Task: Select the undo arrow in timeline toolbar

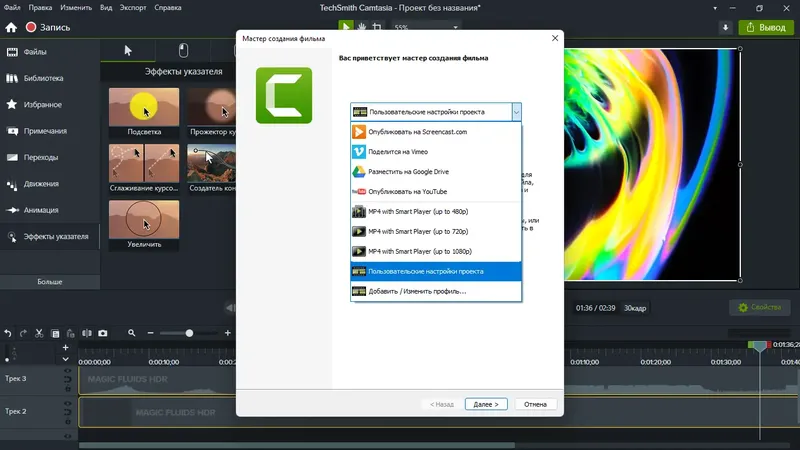Action: tap(8, 333)
